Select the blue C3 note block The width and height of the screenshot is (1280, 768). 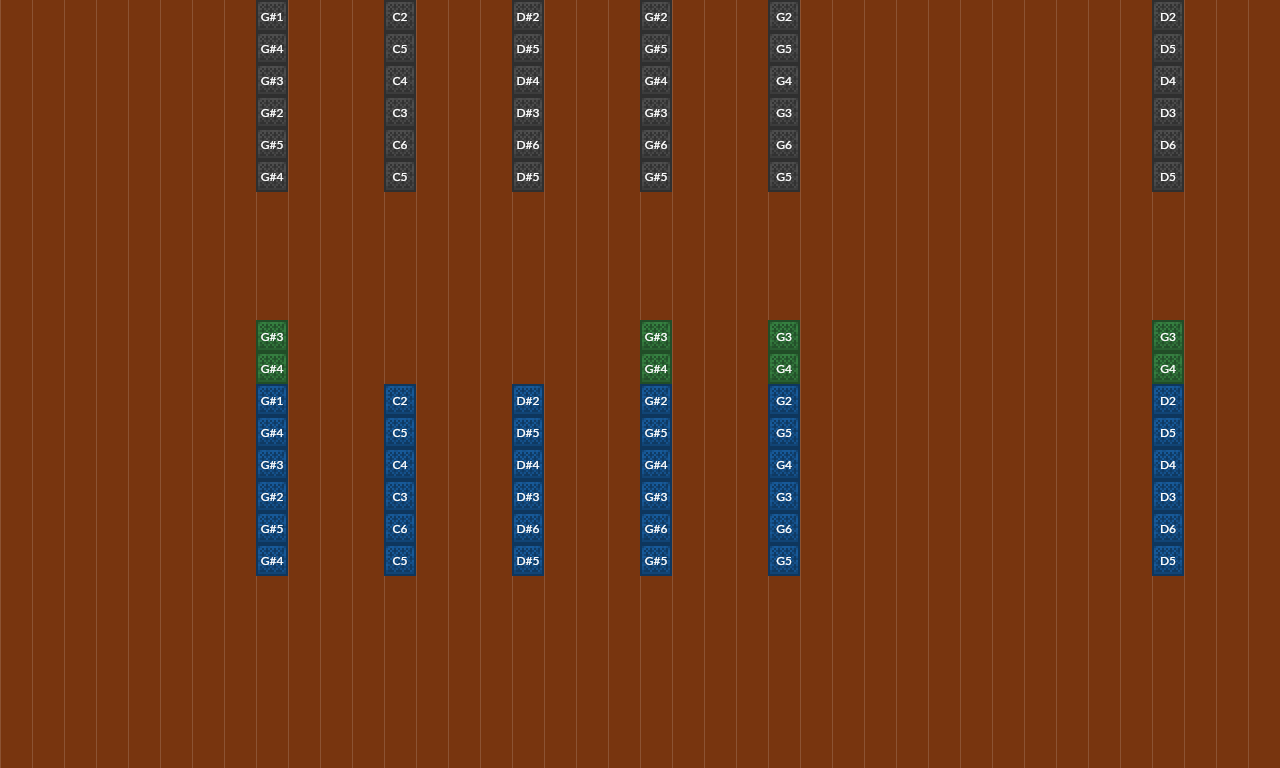click(400, 496)
